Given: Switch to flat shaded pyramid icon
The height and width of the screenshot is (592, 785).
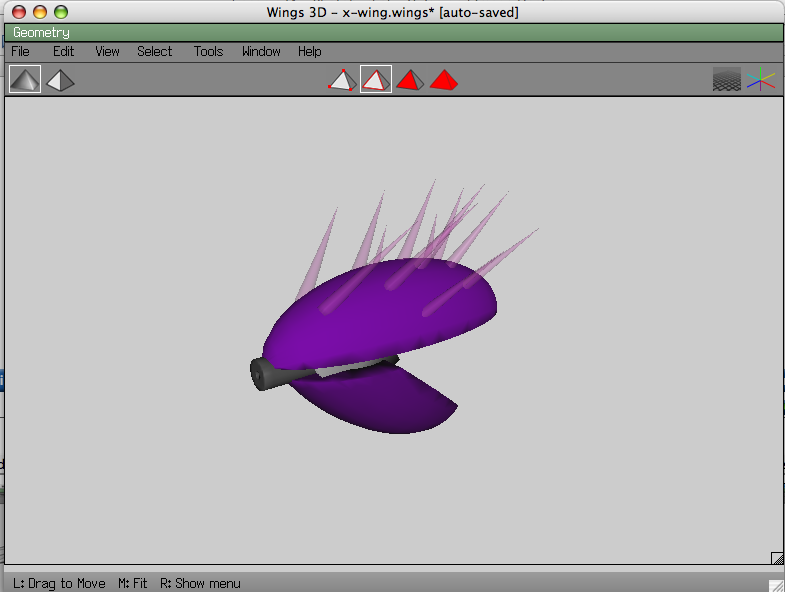Looking at the screenshot, I should 60,79.
